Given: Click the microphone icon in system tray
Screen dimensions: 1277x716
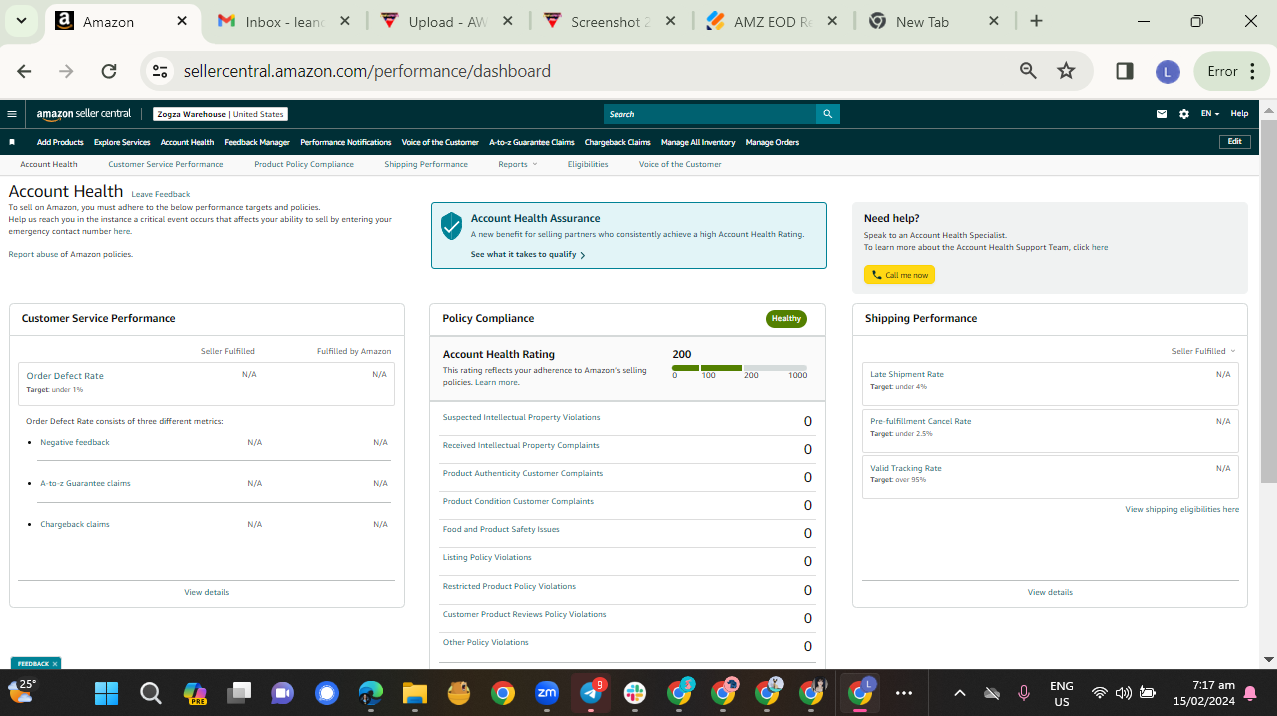Looking at the screenshot, I should click(x=1023, y=693).
